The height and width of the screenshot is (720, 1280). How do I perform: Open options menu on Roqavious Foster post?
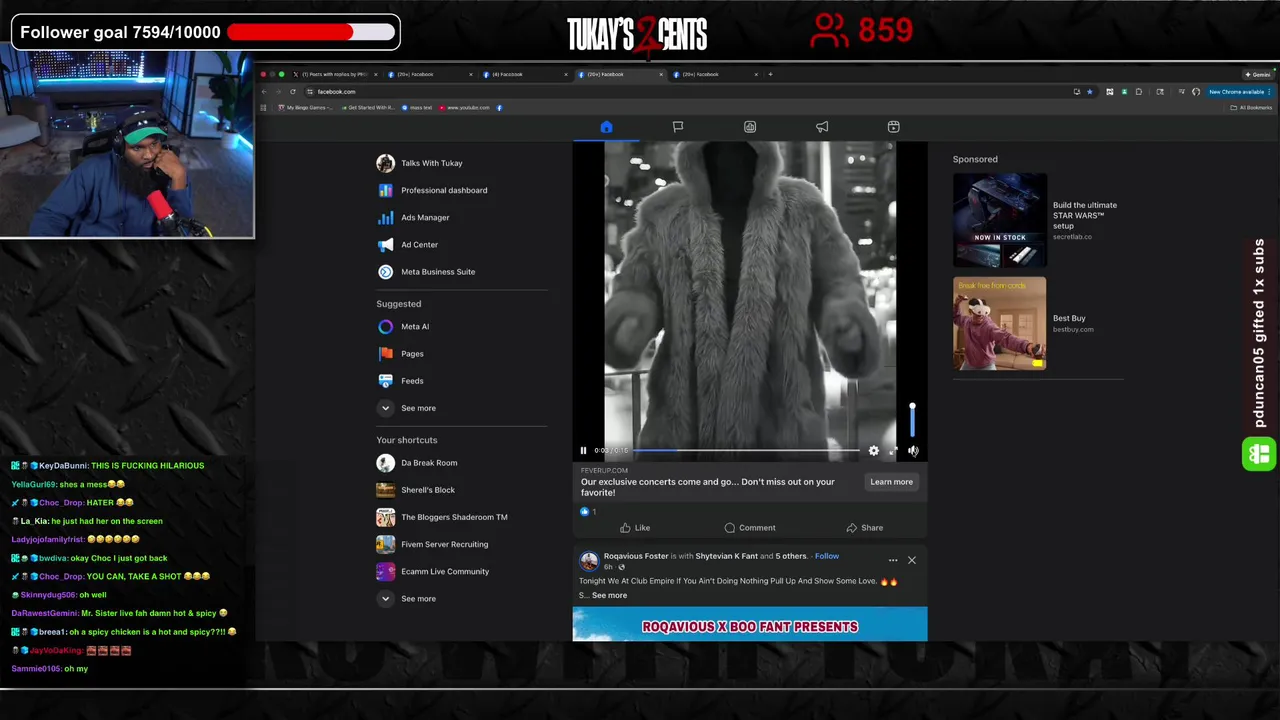[893, 560]
